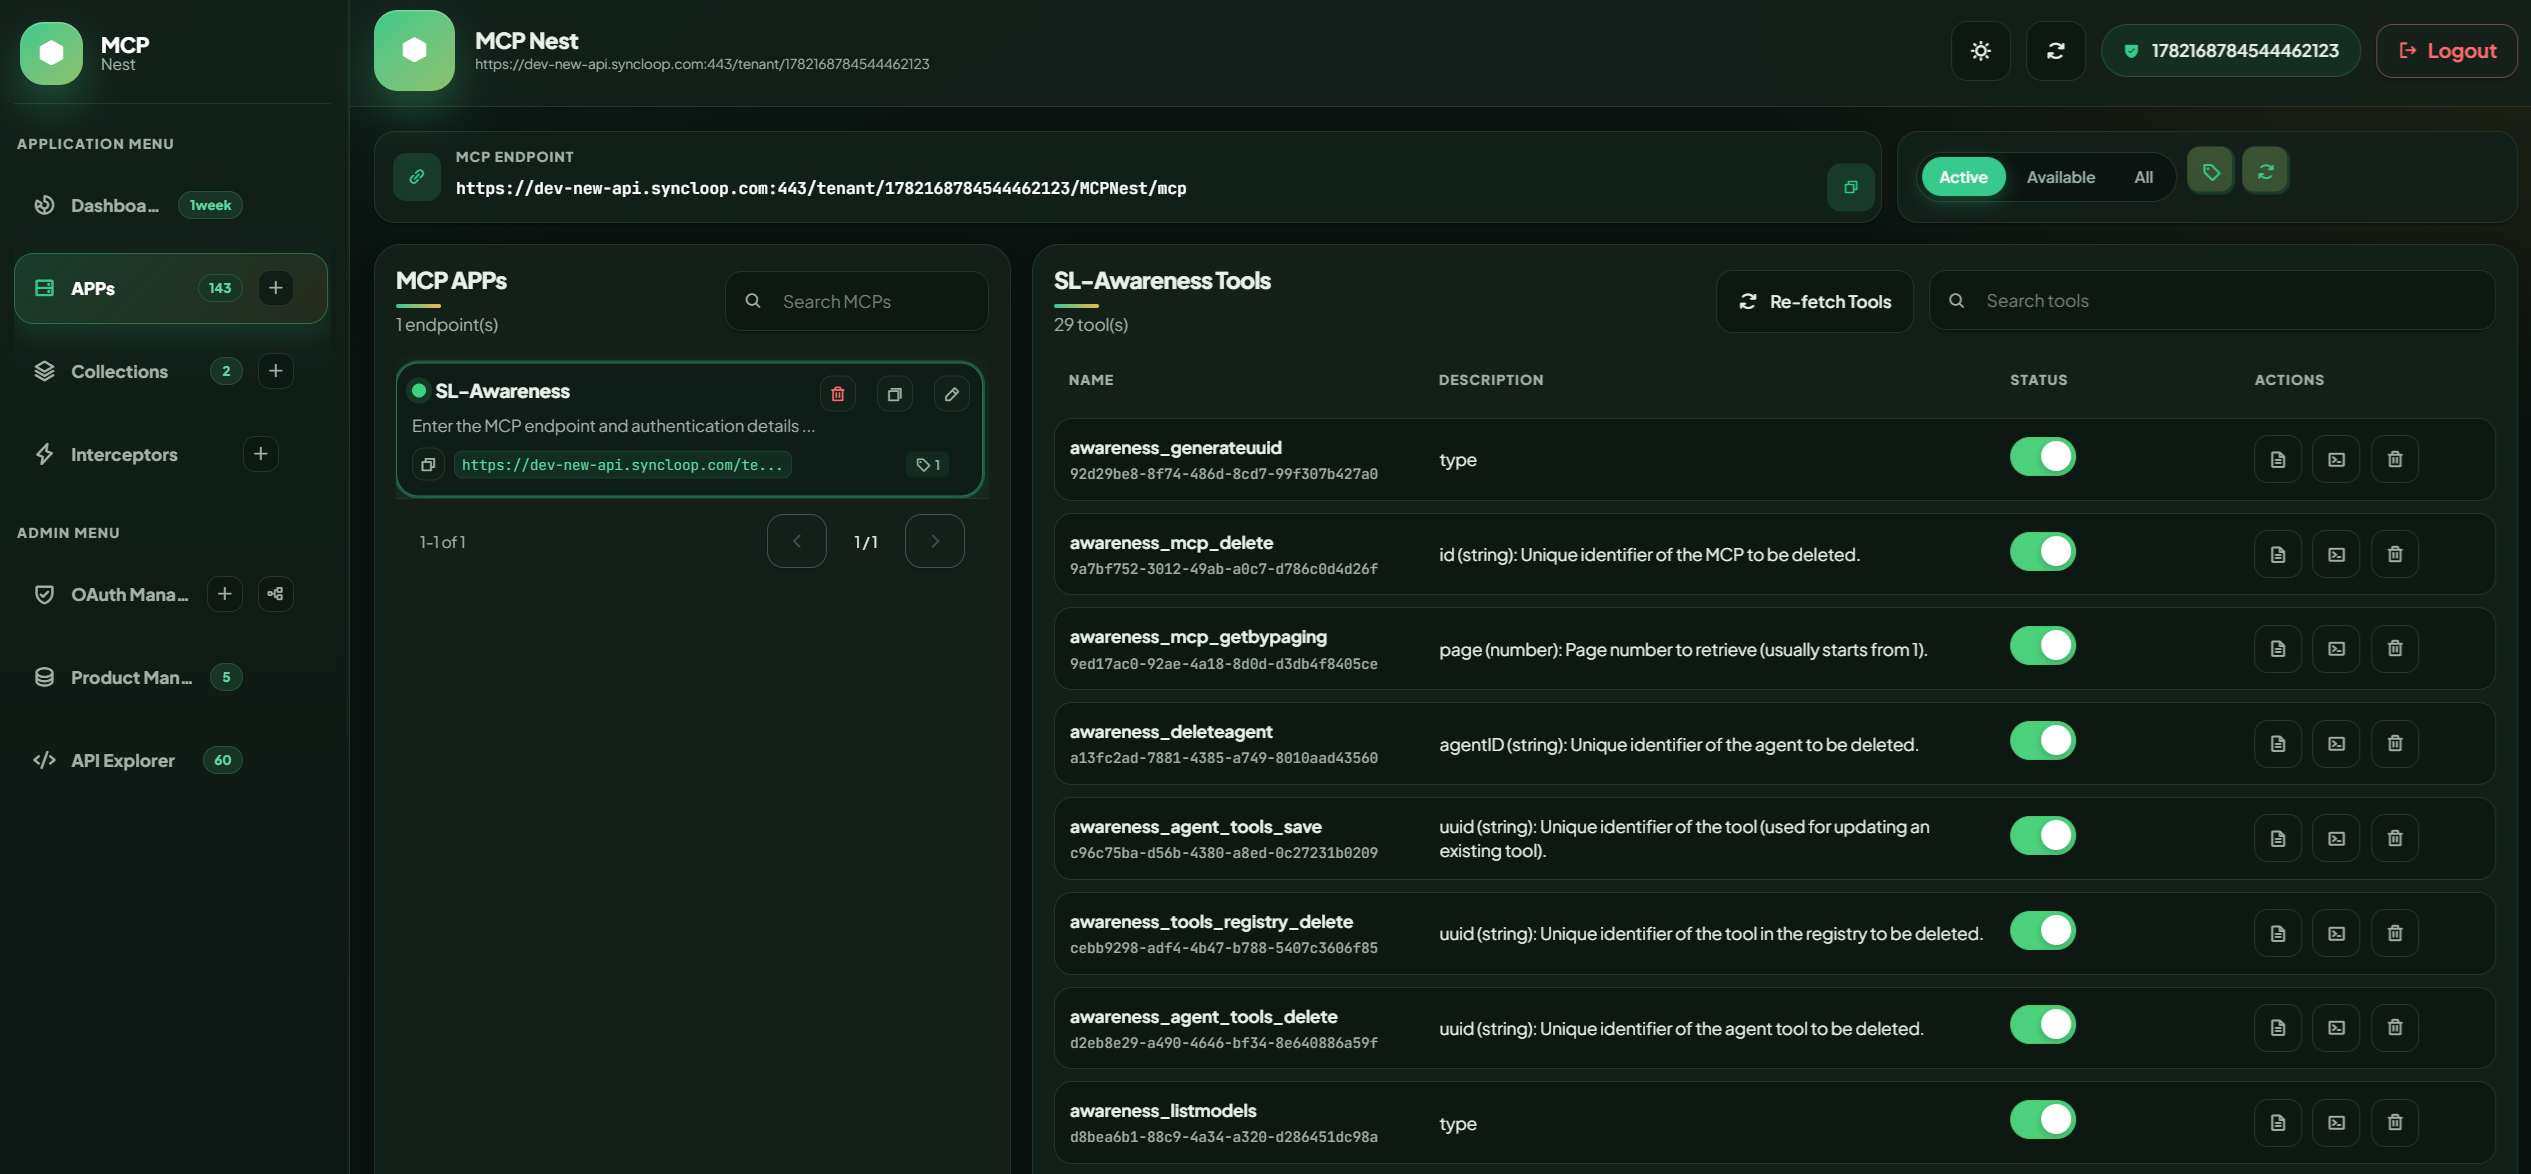Select the SL-Awareness app card title
Image resolution: width=2531 pixels, height=1174 pixels.
click(502, 391)
